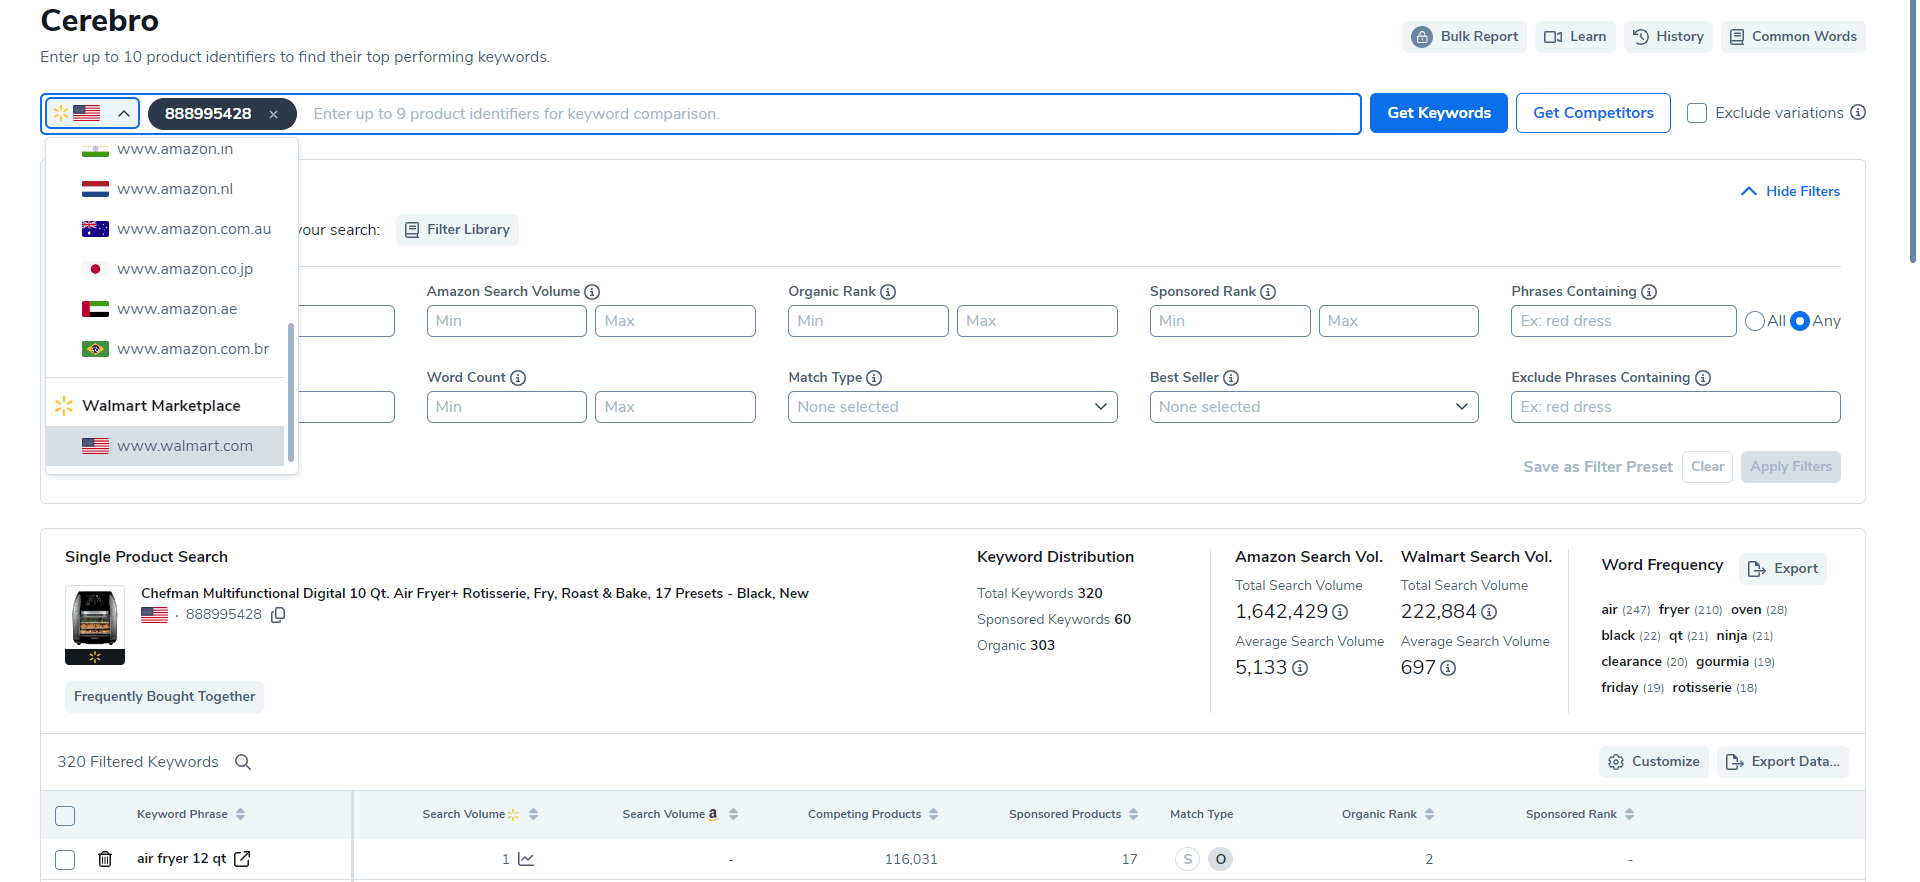Delete the 'air fryer 12 qt' keyword

click(105, 859)
